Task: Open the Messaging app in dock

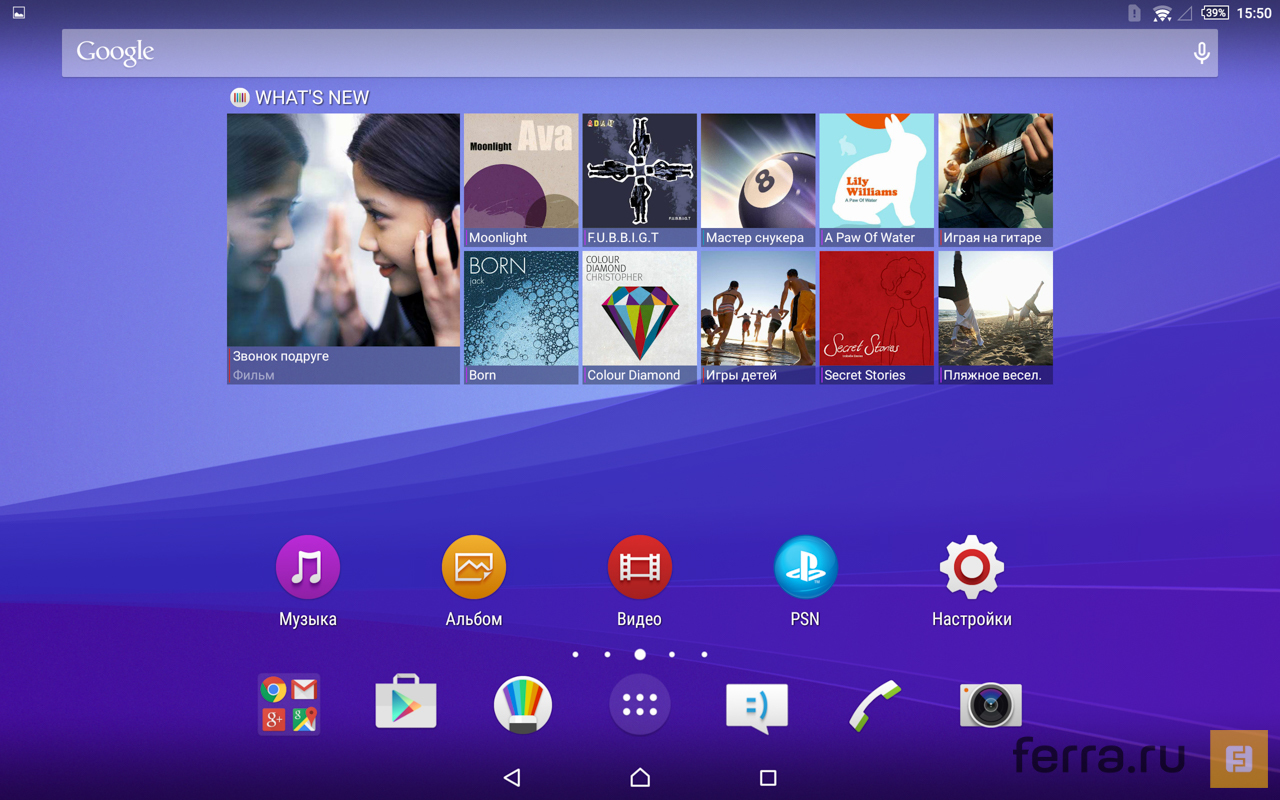Action: click(757, 705)
